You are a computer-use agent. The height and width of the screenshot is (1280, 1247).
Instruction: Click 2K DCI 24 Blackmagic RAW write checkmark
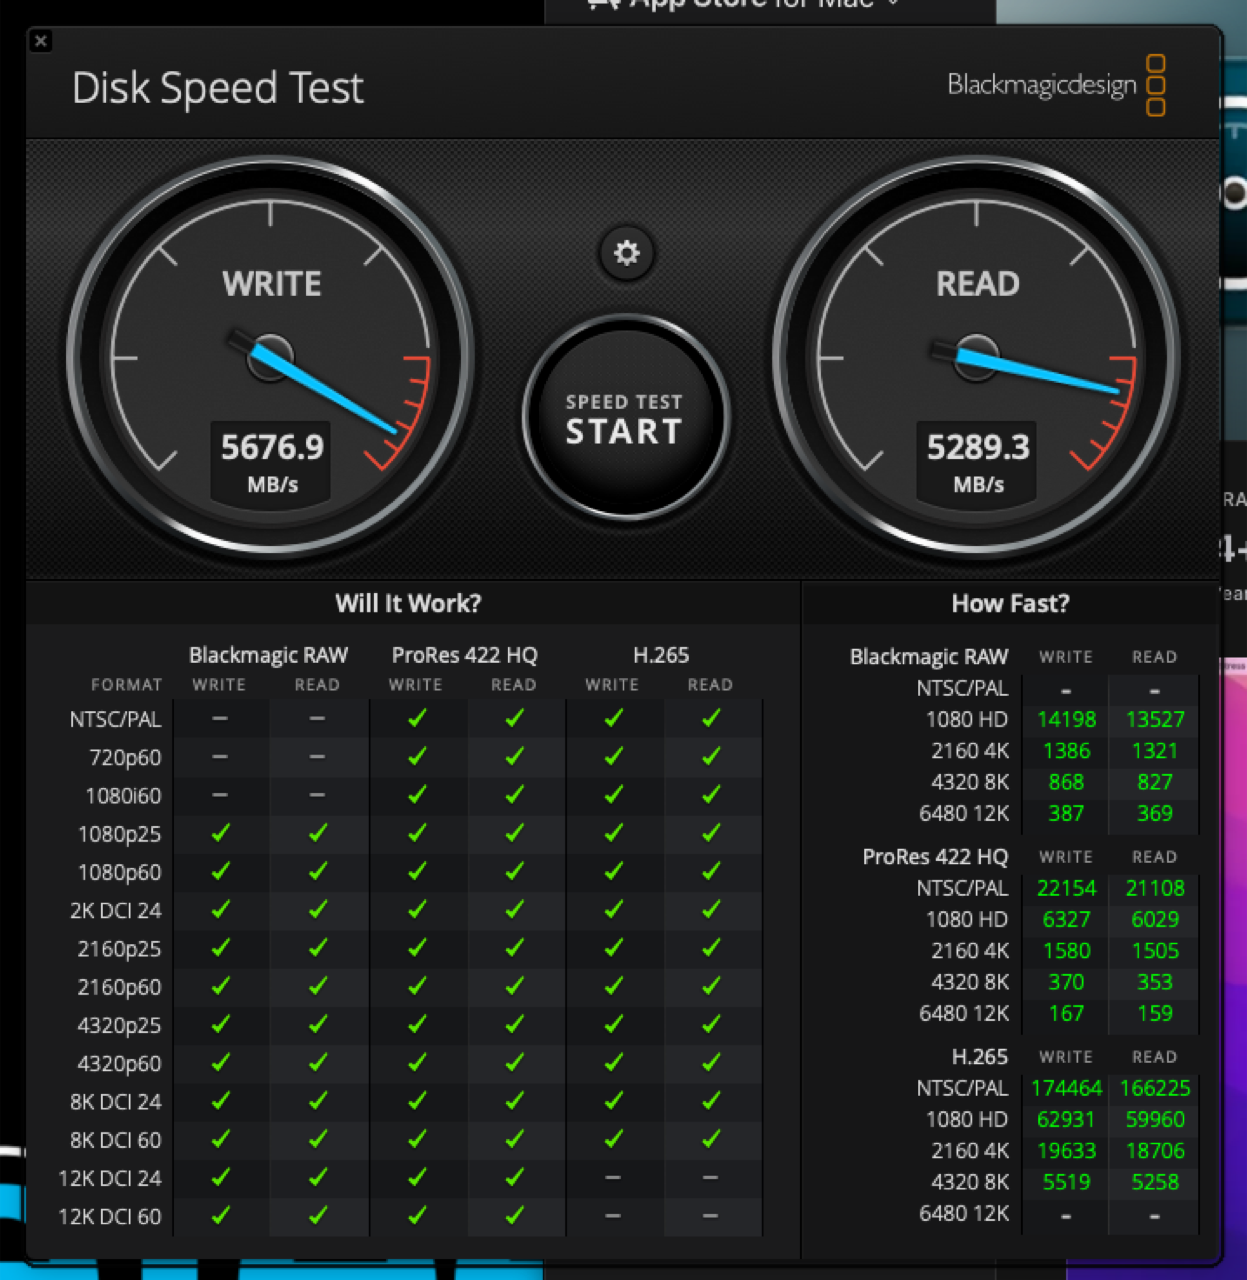click(220, 909)
